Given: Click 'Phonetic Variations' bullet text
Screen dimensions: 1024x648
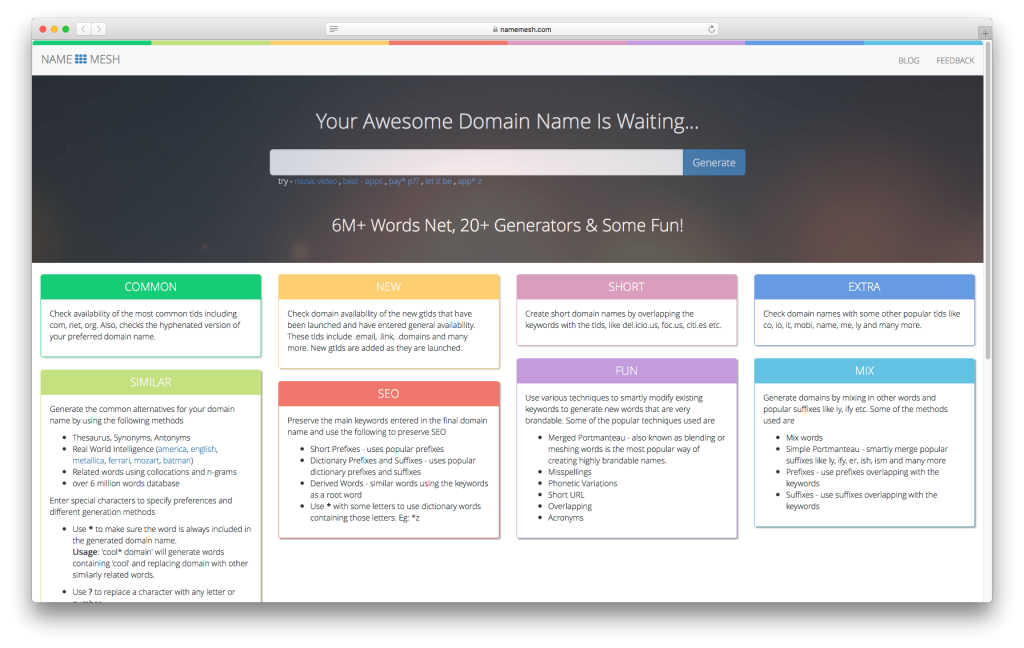Looking at the screenshot, I should tap(583, 483).
